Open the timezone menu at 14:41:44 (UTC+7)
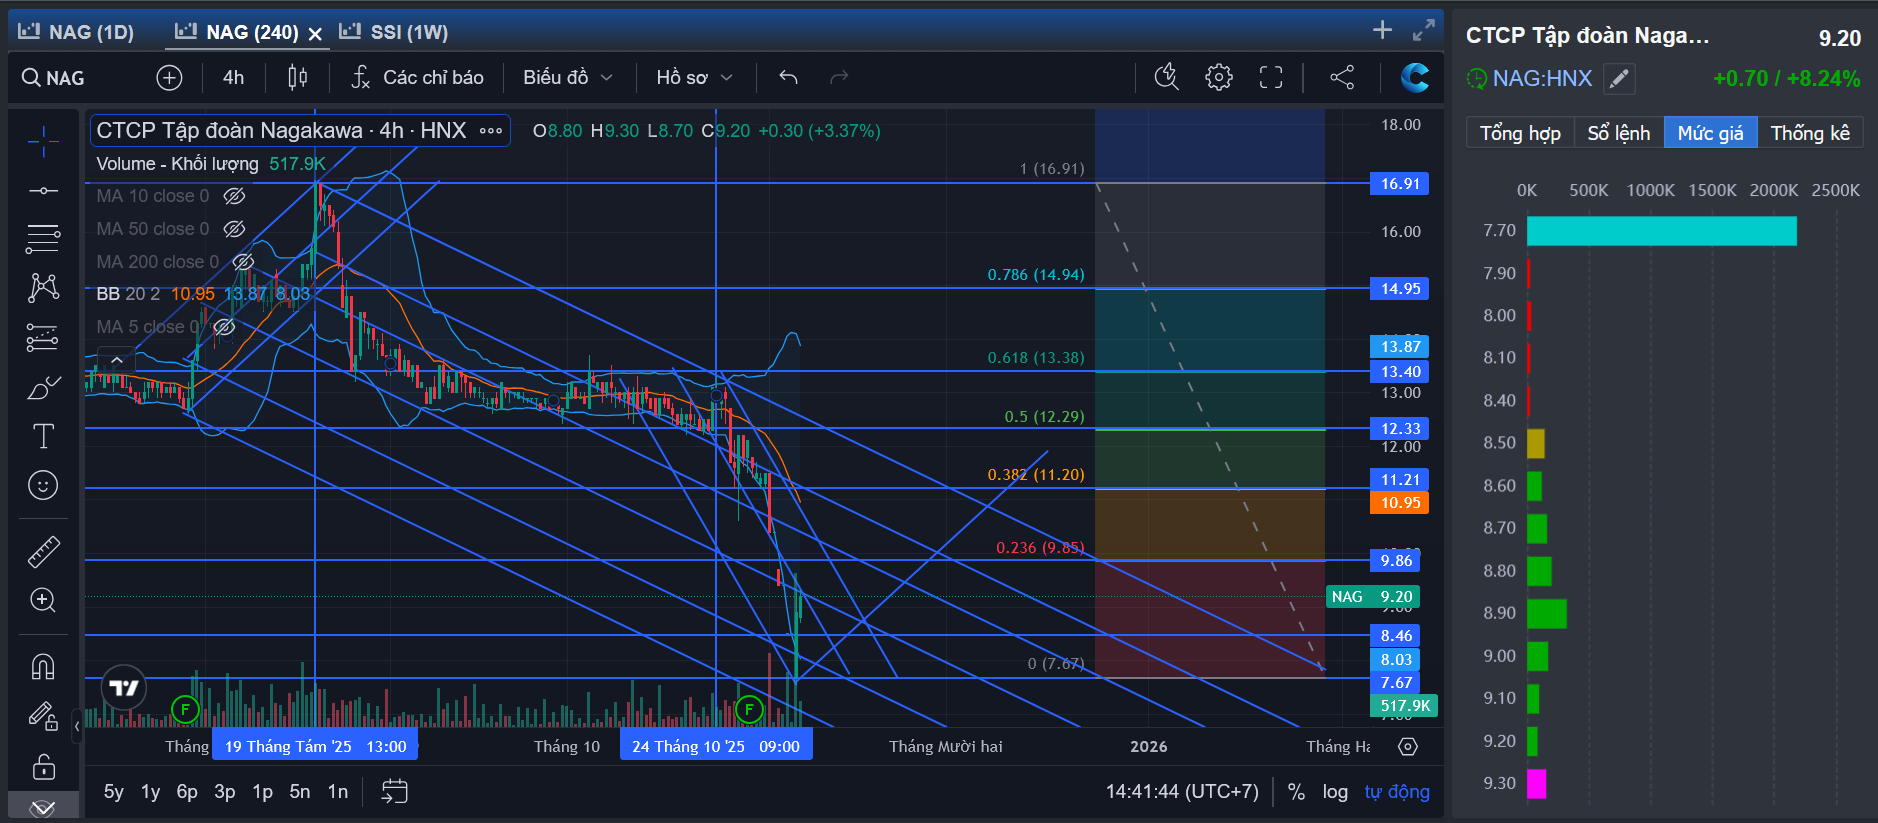Screen dimensions: 1878x823 pos(1182,792)
